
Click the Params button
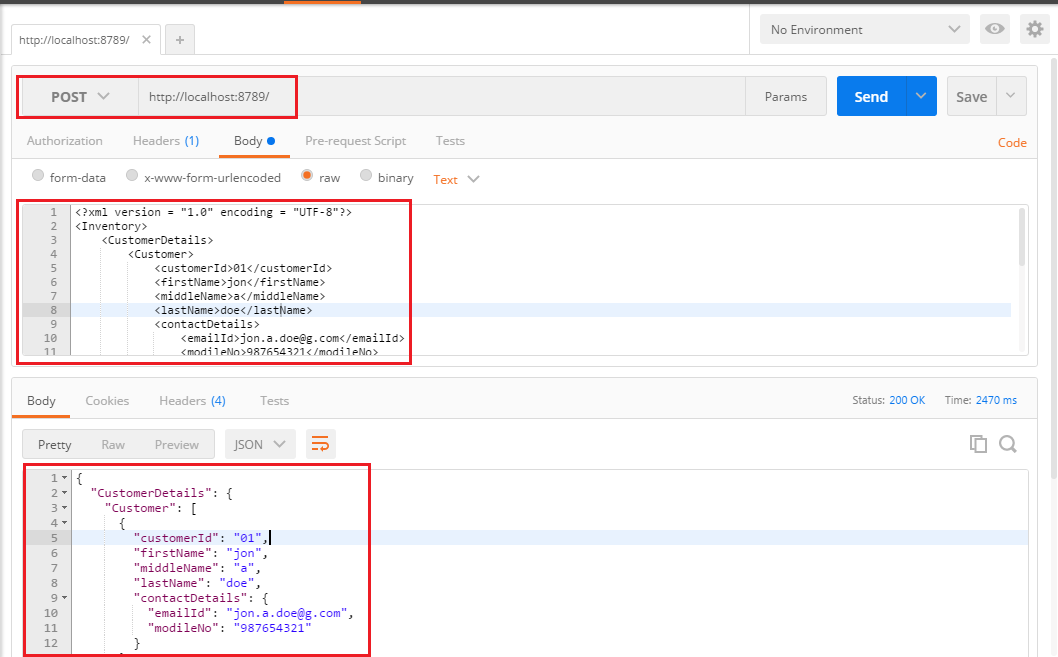tap(785, 96)
